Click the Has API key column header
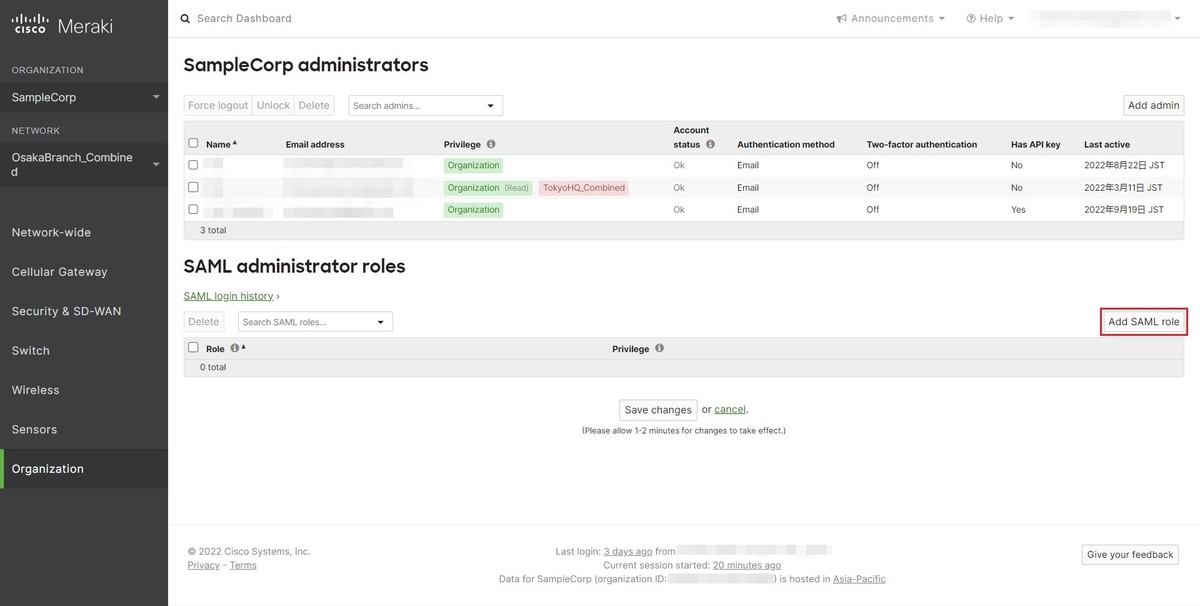Screen dimensions: 1200x606 1036,144
